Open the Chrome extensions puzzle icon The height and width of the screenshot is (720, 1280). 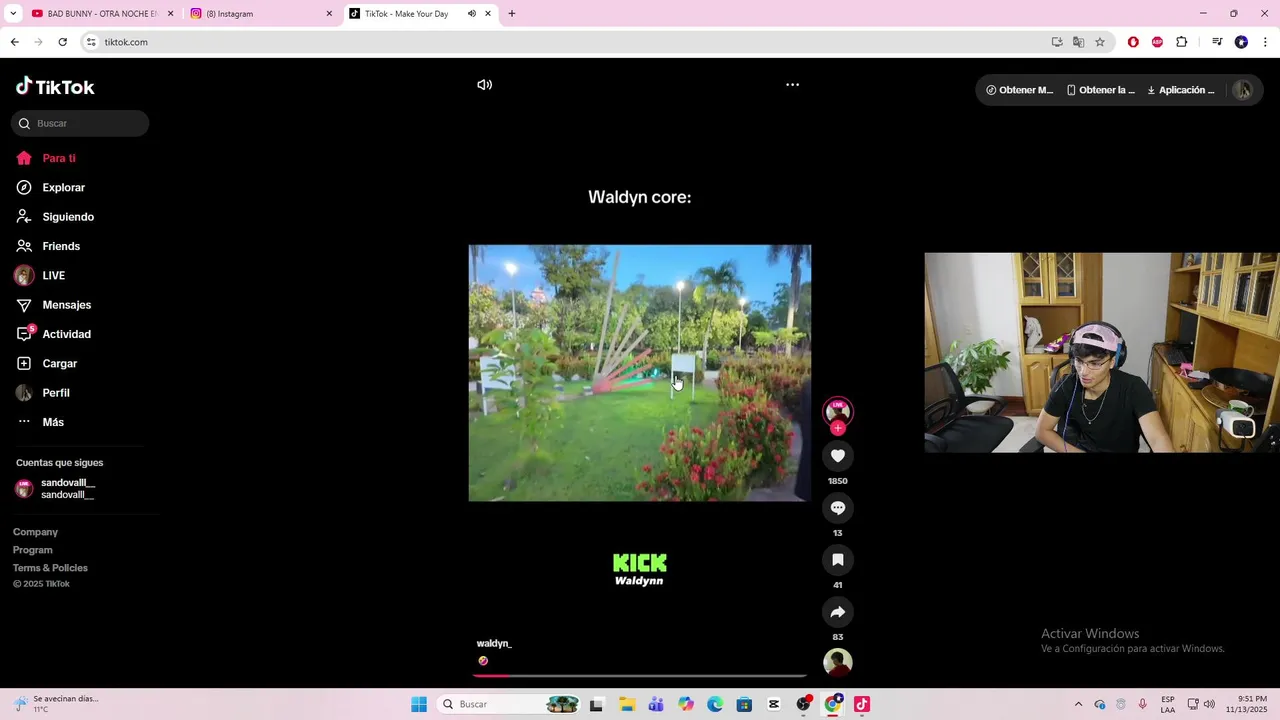point(1182,42)
